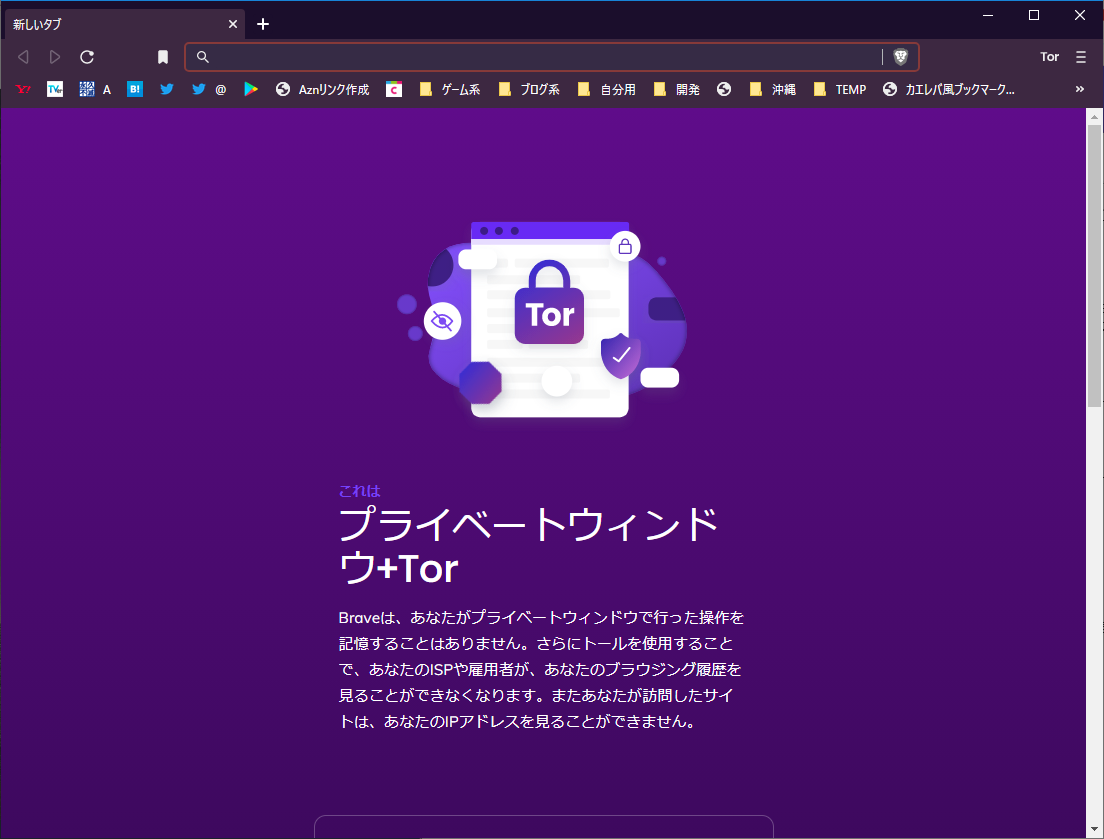Open the Yahoo! JAPAN bookmark
1104x839 pixels.
(x=23, y=89)
